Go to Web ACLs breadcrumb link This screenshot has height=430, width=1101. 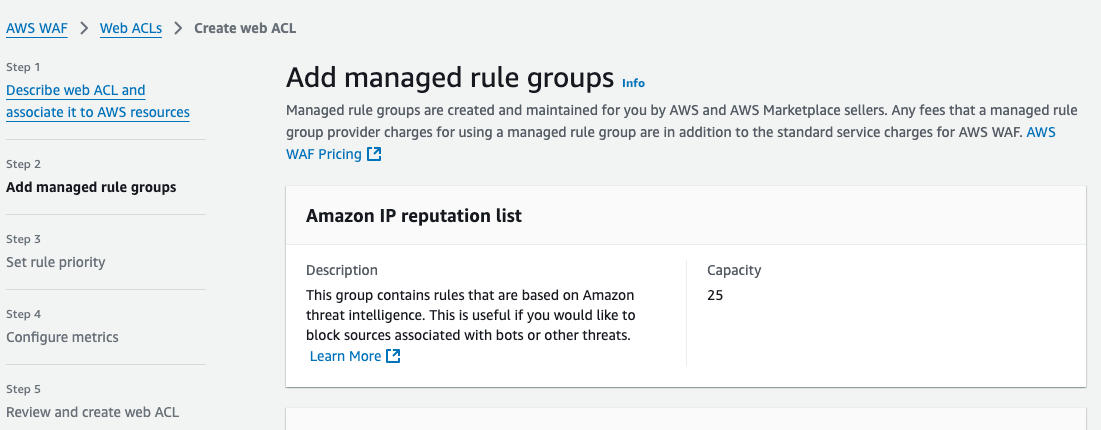coord(131,29)
